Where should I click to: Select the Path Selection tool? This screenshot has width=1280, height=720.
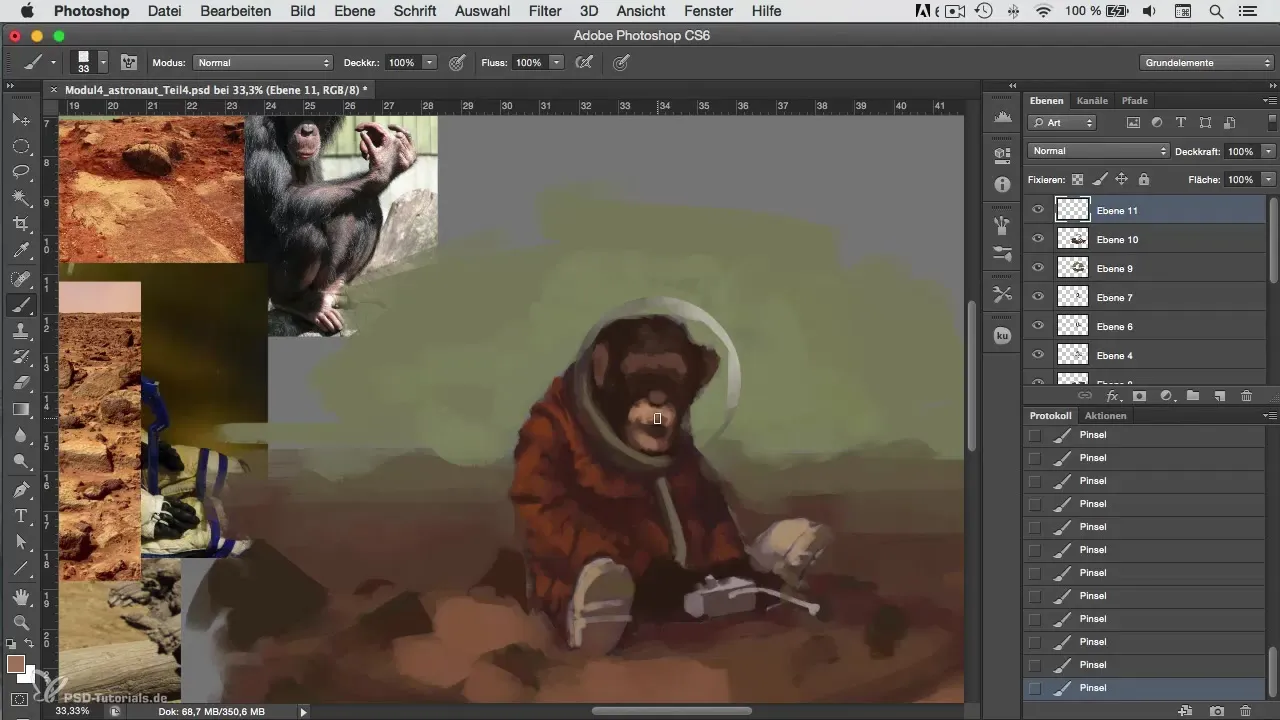20,542
